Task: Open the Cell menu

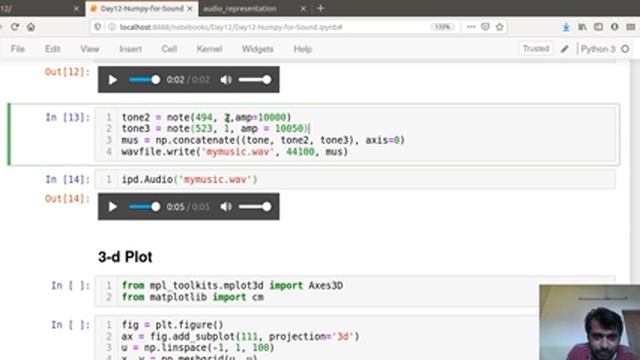Action: pos(169,49)
